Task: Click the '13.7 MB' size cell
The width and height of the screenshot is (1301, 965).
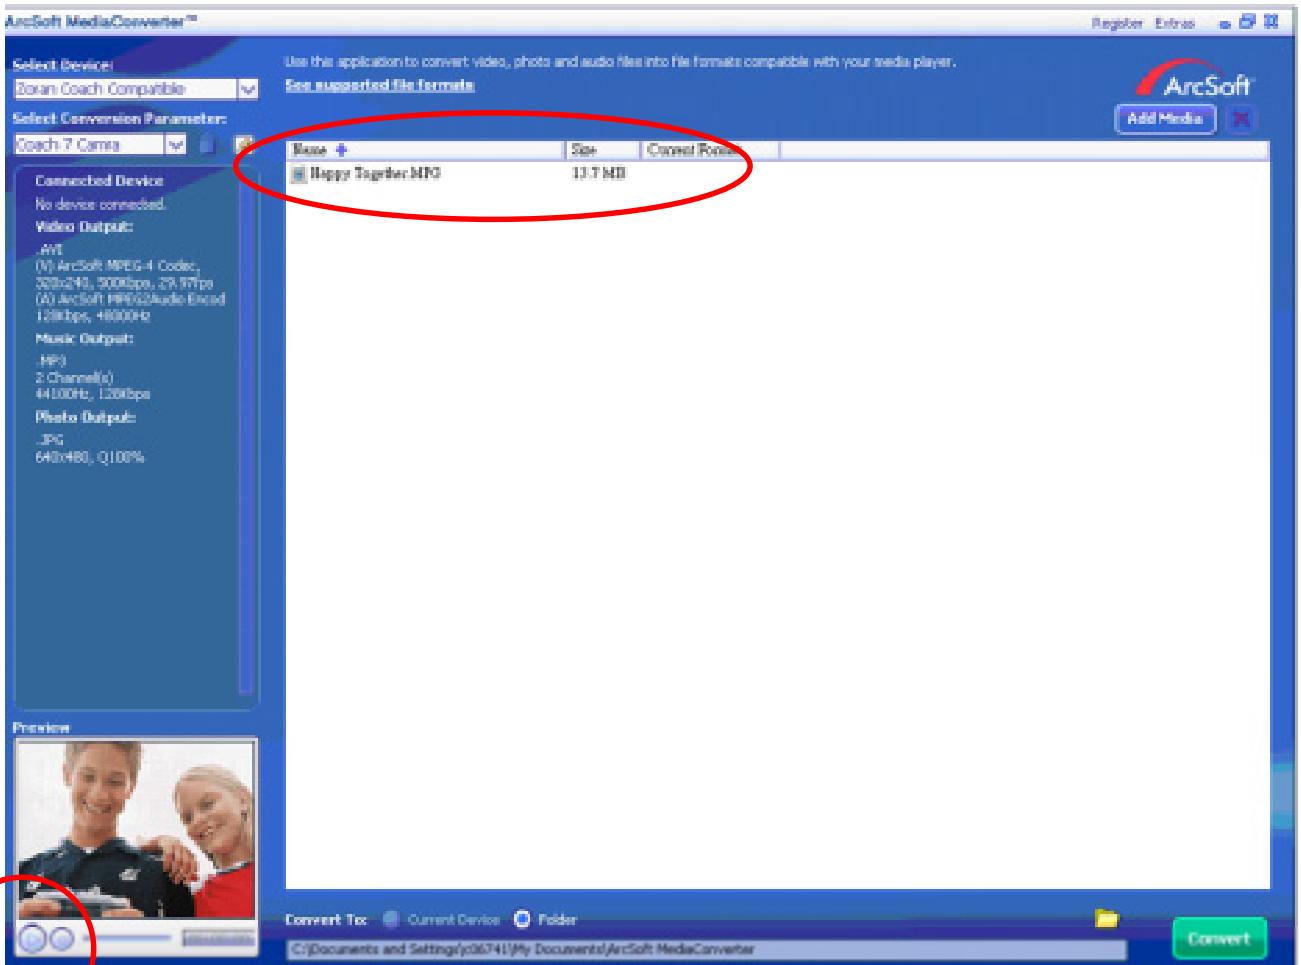Action: pos(598,174)
